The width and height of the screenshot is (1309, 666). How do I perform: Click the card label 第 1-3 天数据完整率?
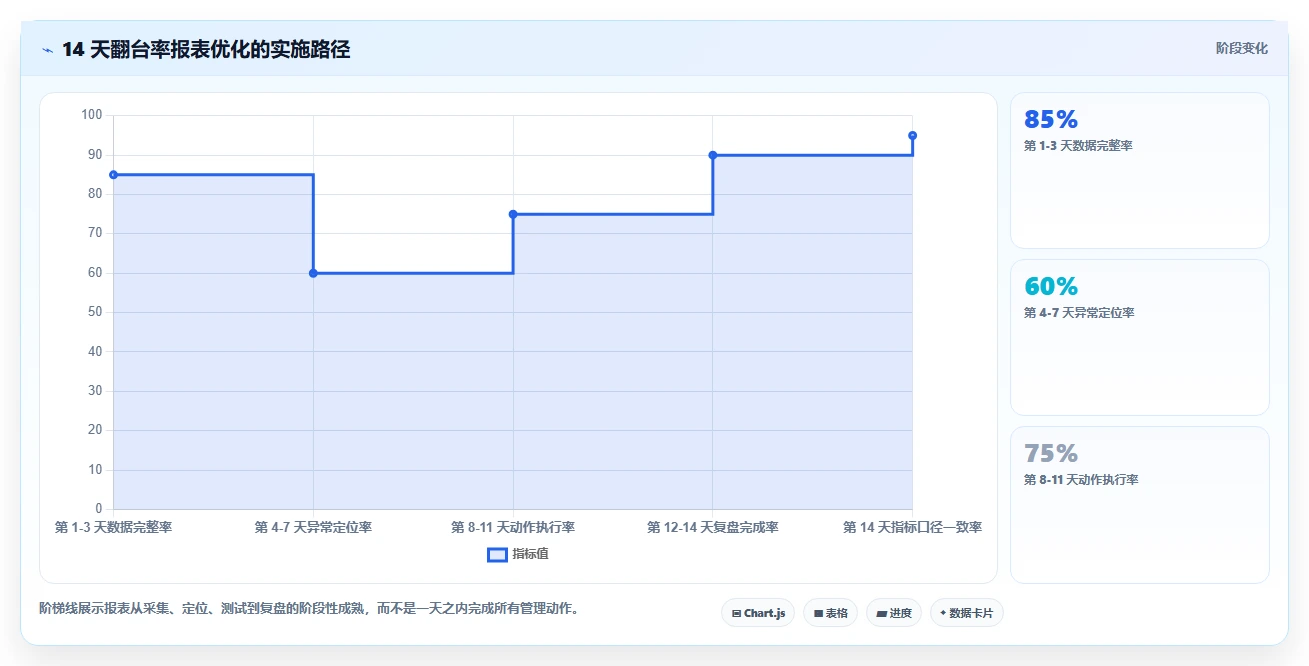[1078, 146]
